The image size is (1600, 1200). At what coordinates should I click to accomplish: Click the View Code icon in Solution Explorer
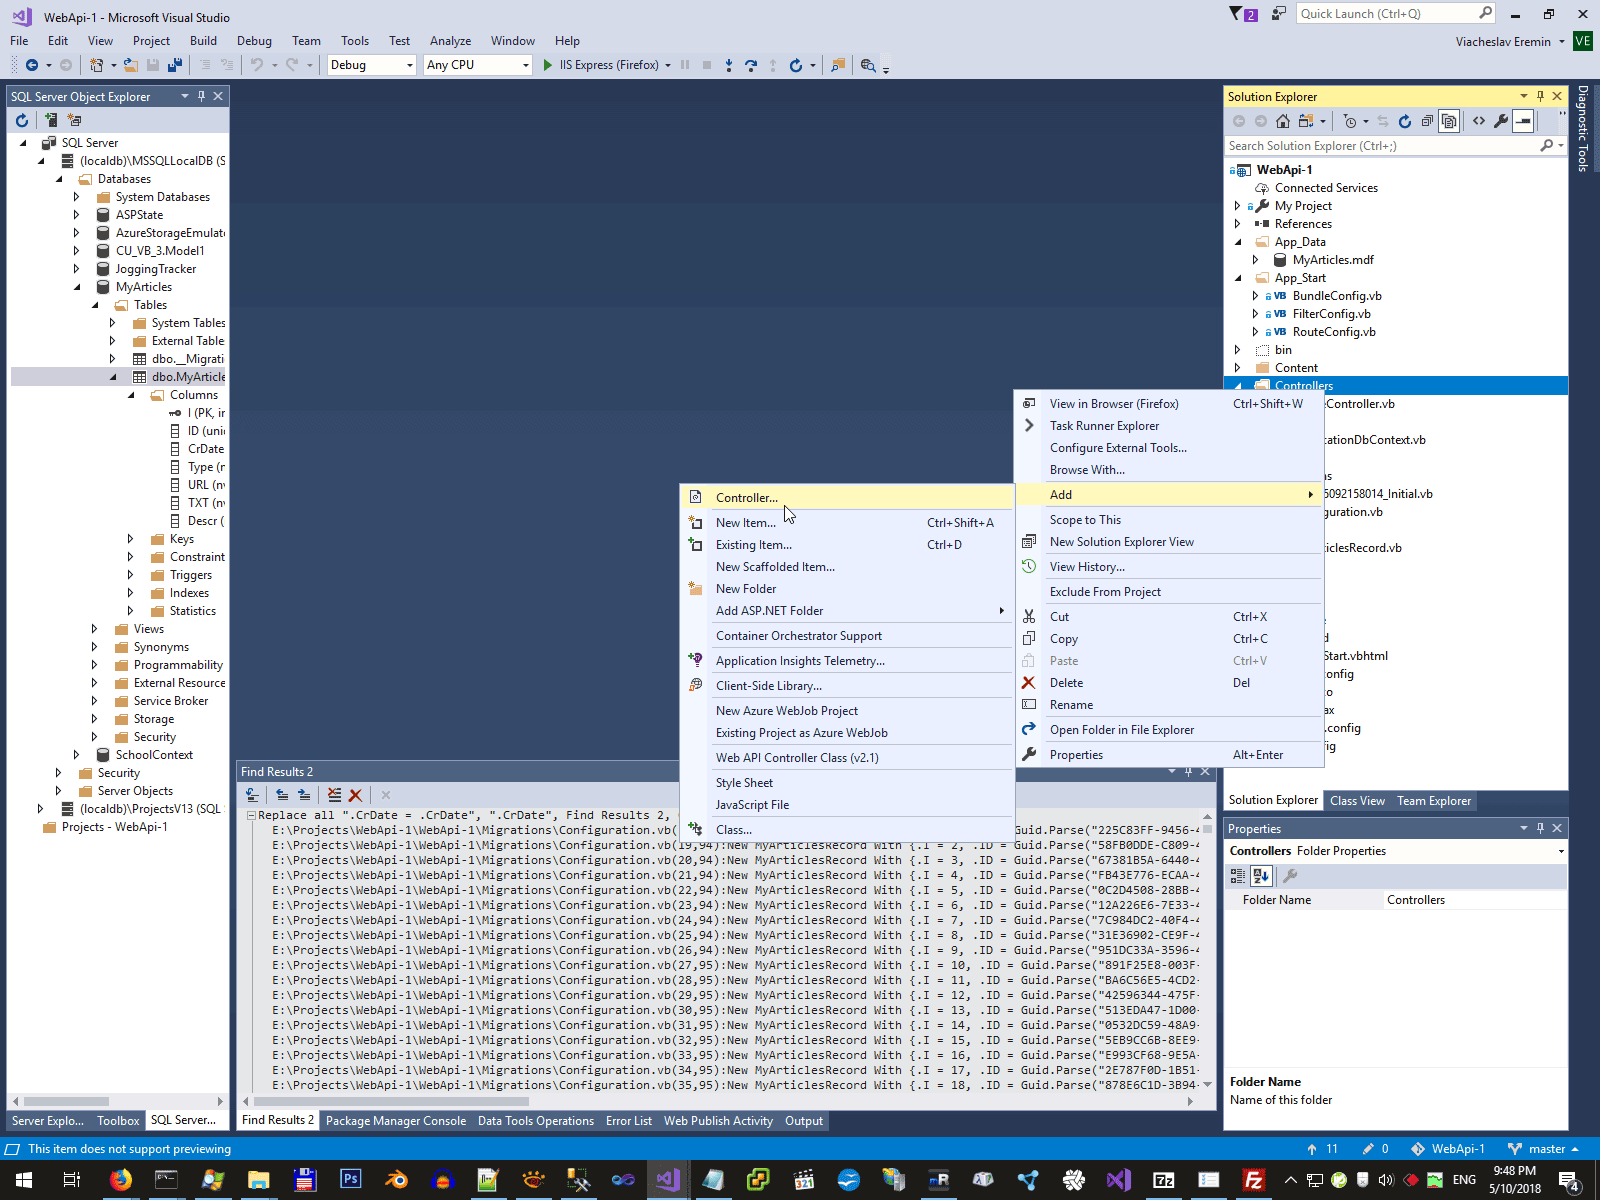click(x=1479, y=121)
